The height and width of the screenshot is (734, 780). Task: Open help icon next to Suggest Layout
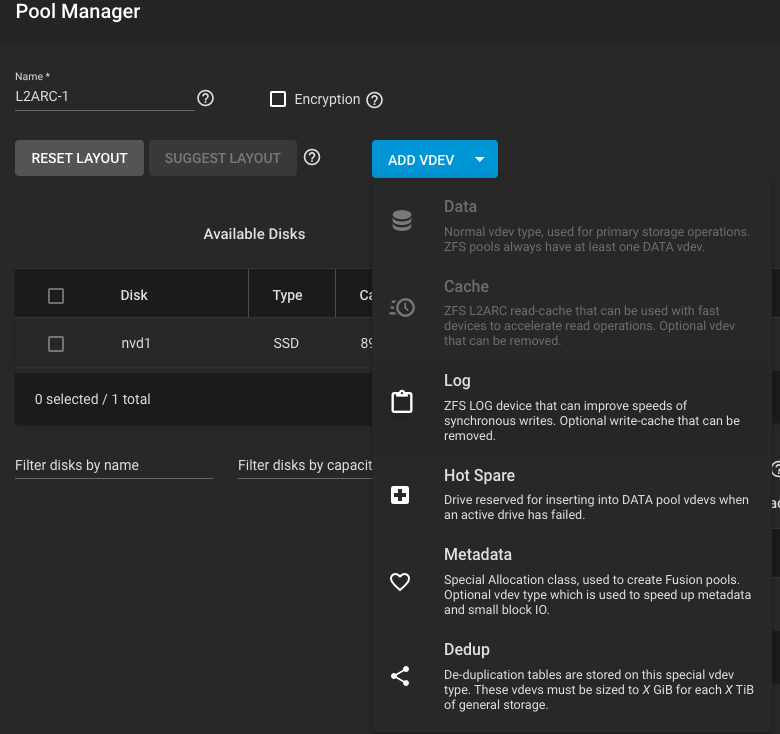[312, 158]
